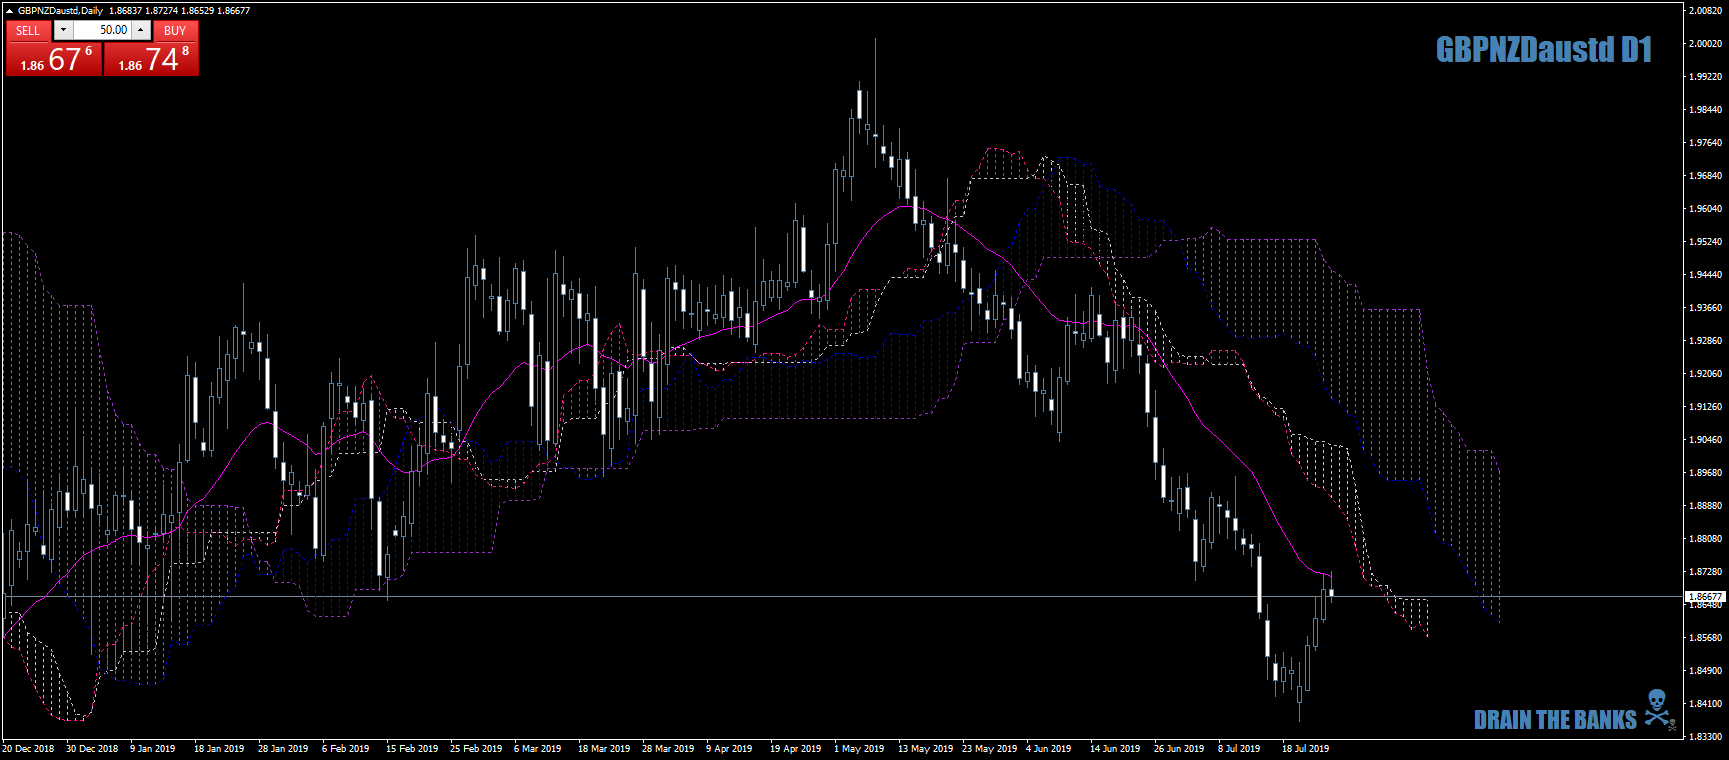Click the 20 Dec 2018 date label
This screenshot has width=1729, height=760.
pyautogui.click(x=28, y=748)
